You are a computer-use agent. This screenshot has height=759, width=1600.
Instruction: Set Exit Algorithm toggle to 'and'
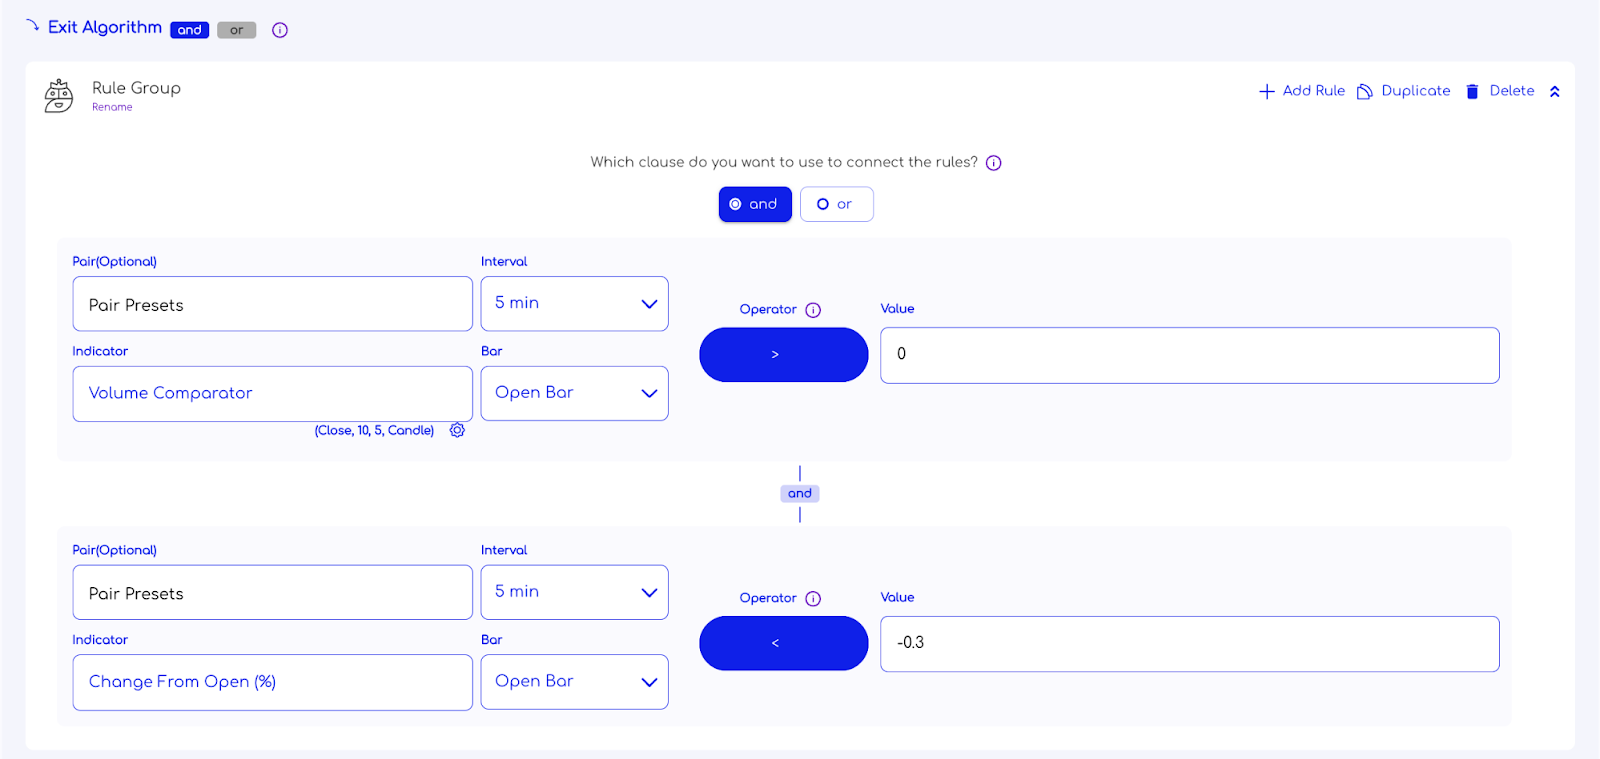tap(189, 30)
